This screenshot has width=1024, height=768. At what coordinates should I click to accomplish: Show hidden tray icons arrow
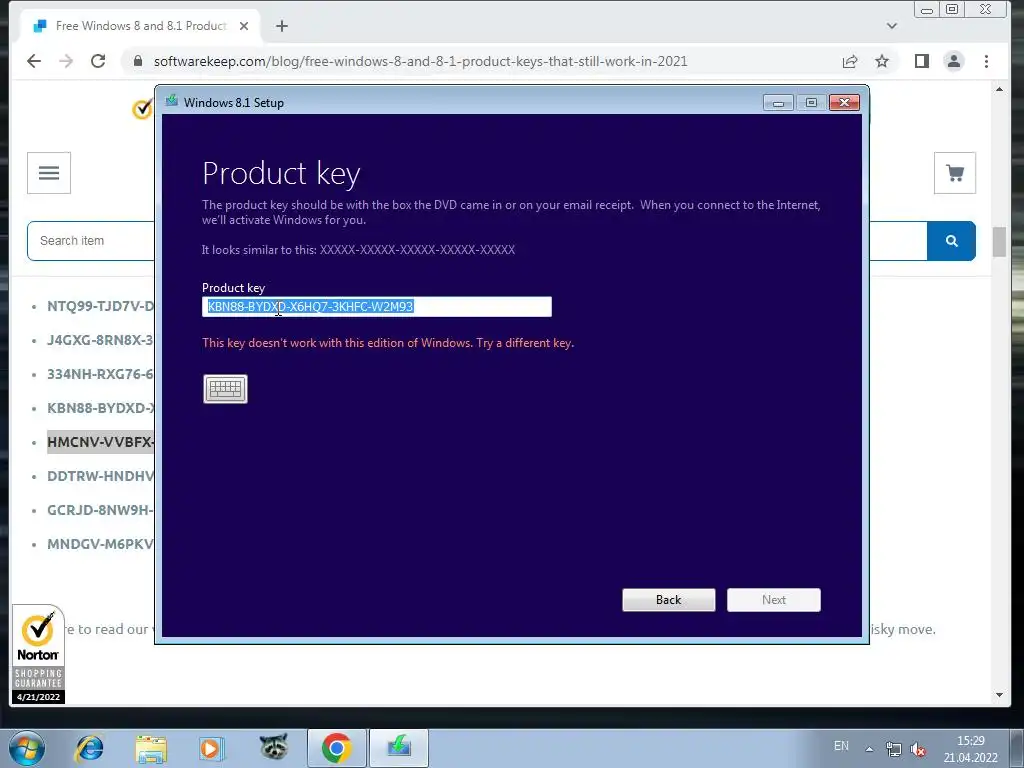tap(869, 749)
